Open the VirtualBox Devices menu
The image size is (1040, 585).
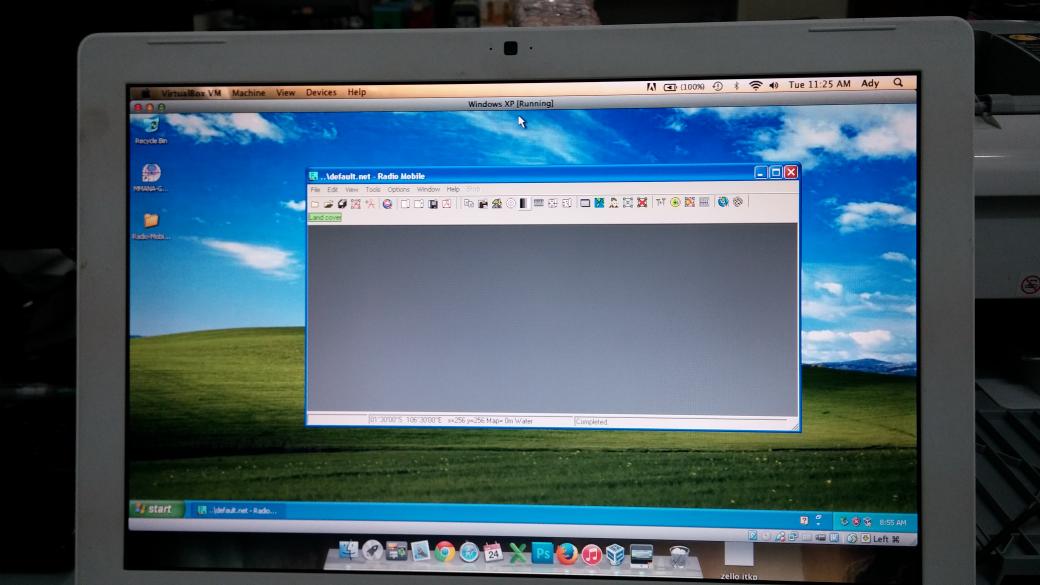pos(321,92)
